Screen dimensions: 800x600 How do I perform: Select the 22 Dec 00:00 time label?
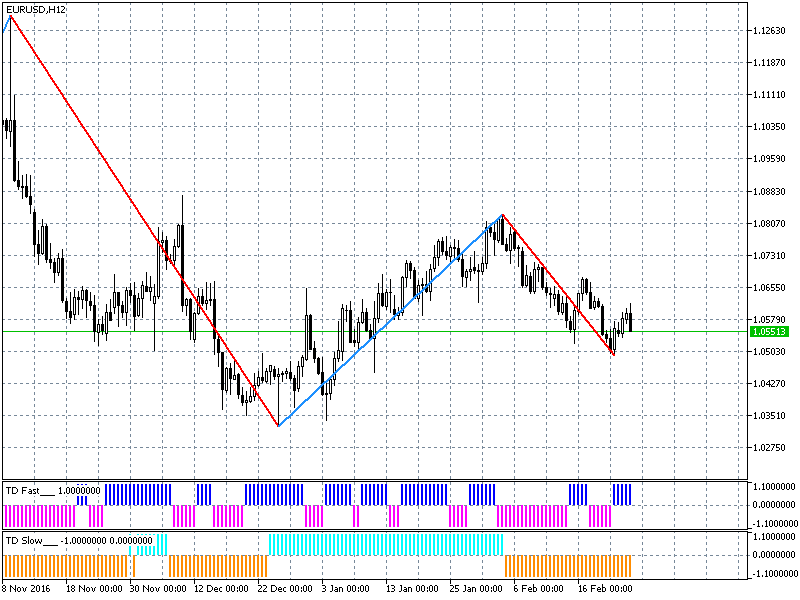coord(285,589)
